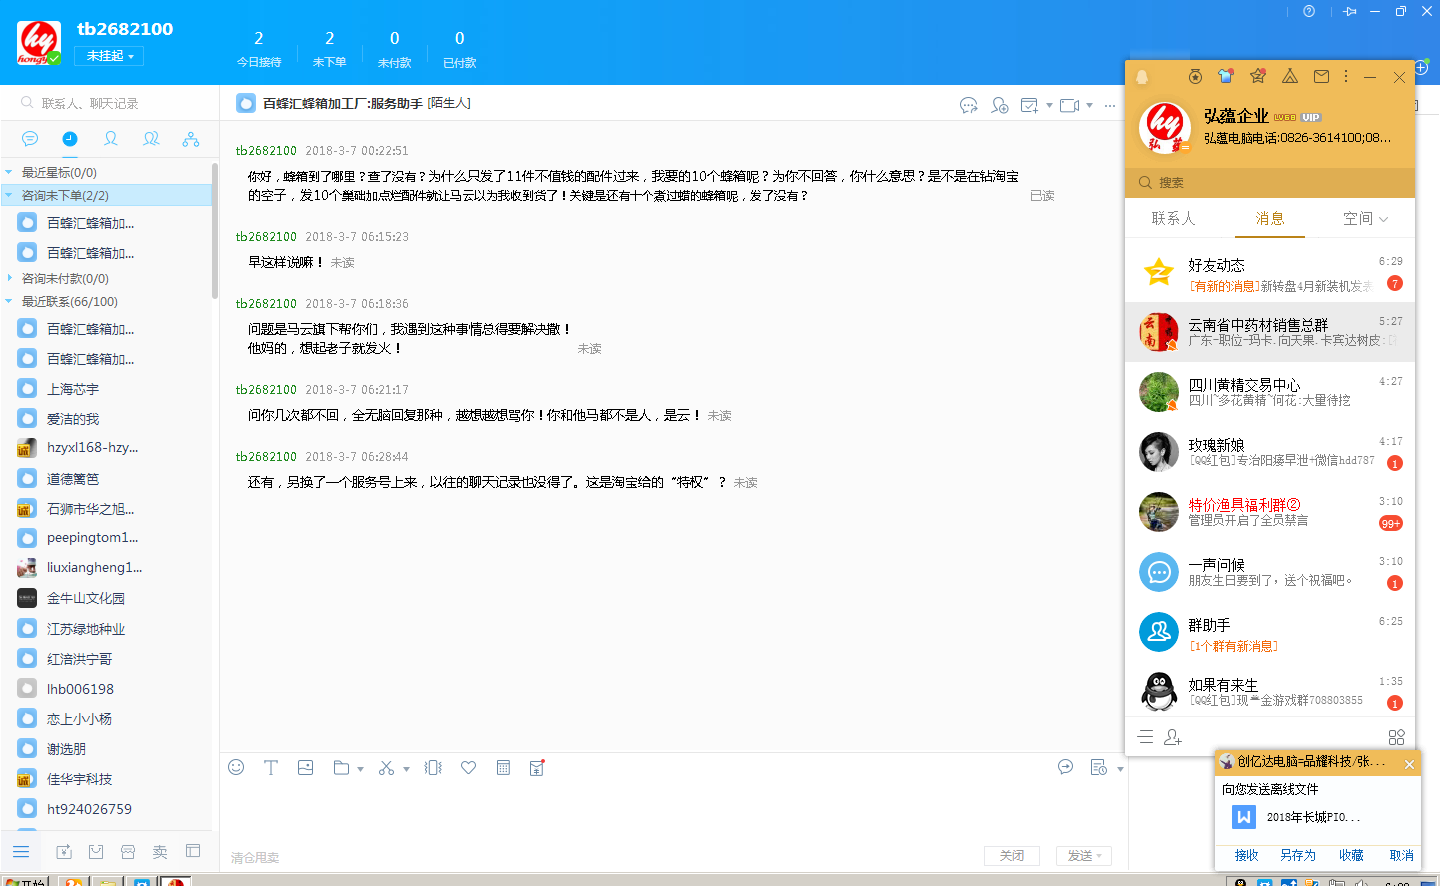Switch to the organization tree tab
The image size is (1440, 886).
tap(191, 139)
